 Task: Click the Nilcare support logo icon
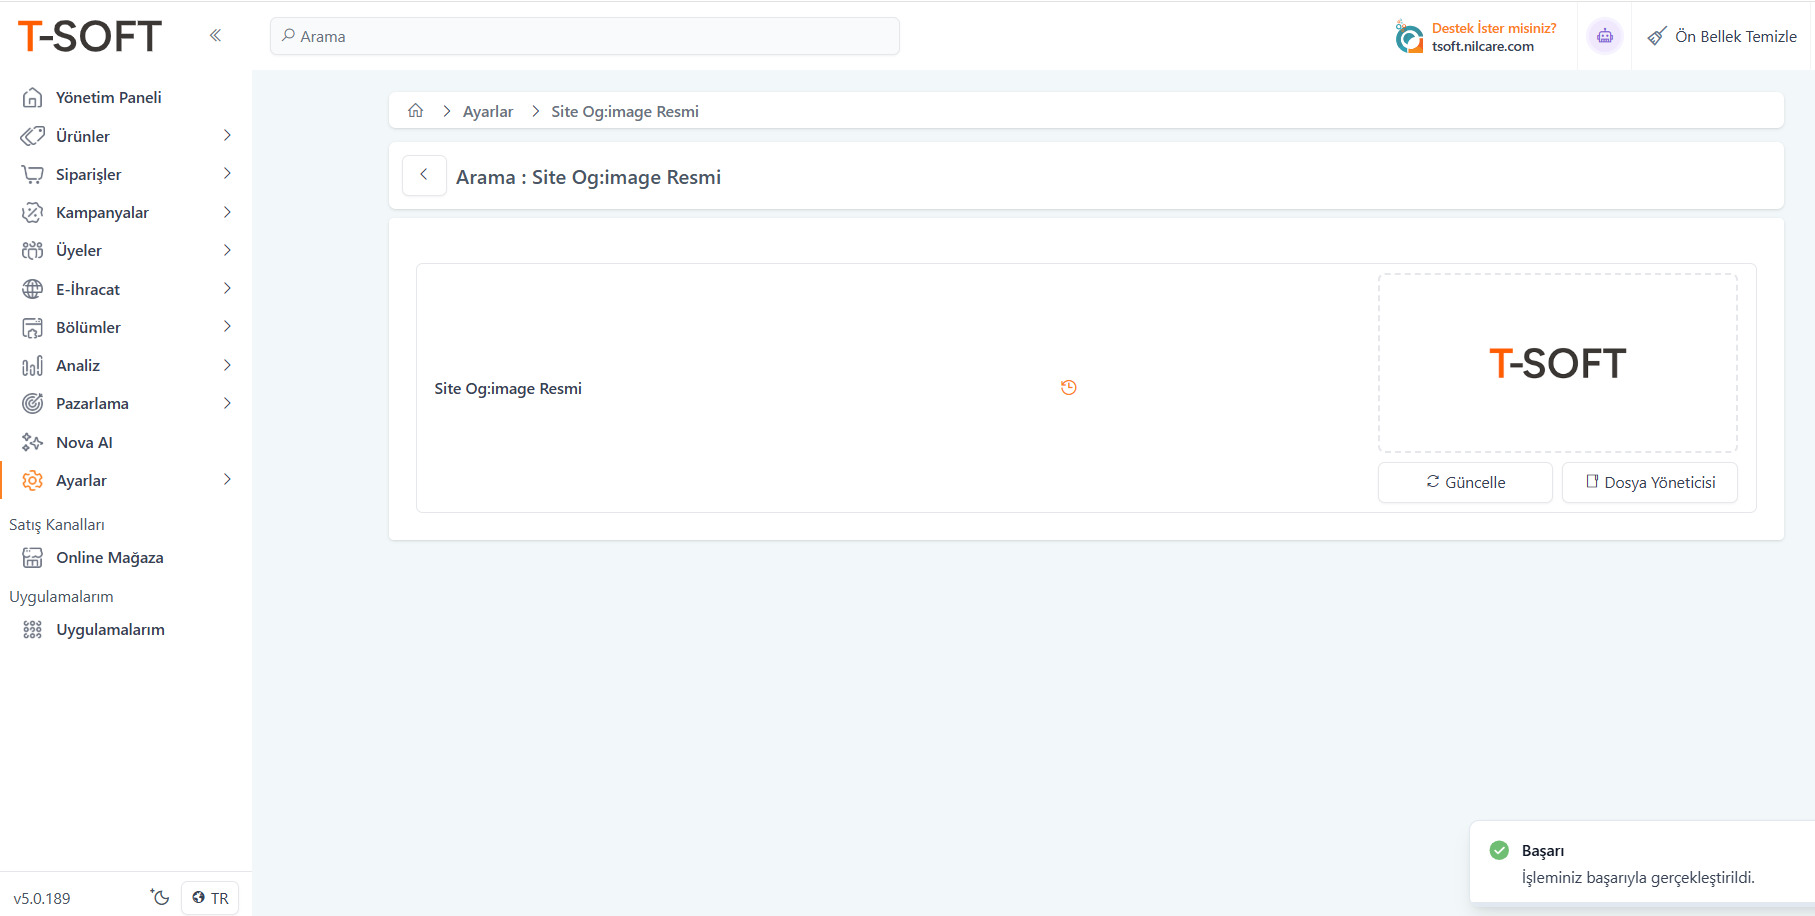point(1409,37)
